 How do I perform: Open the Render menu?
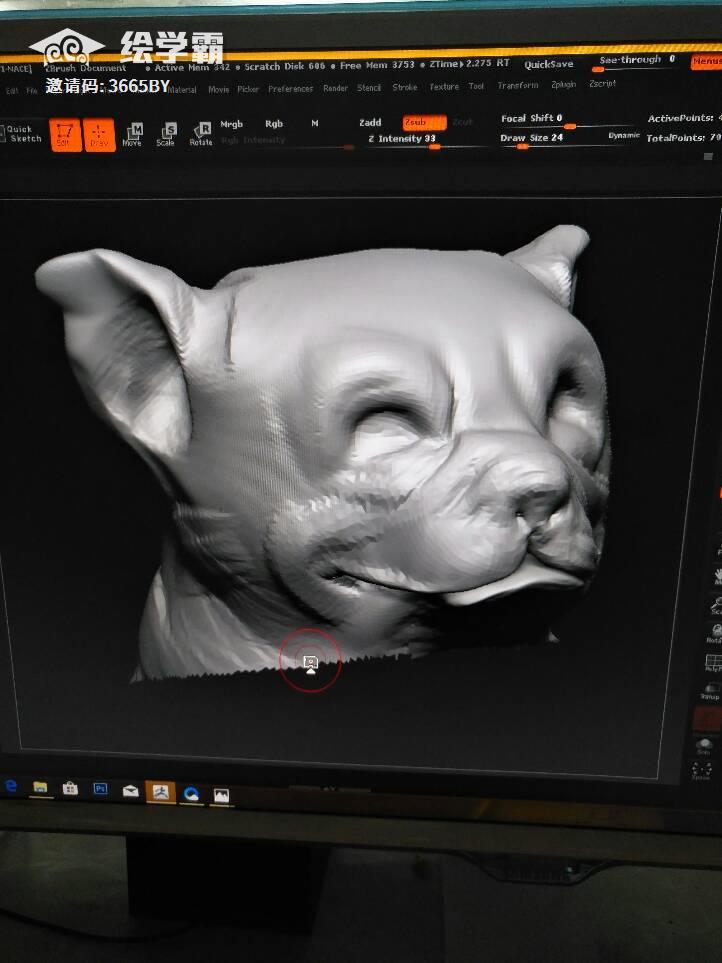(x=335, y=88)
